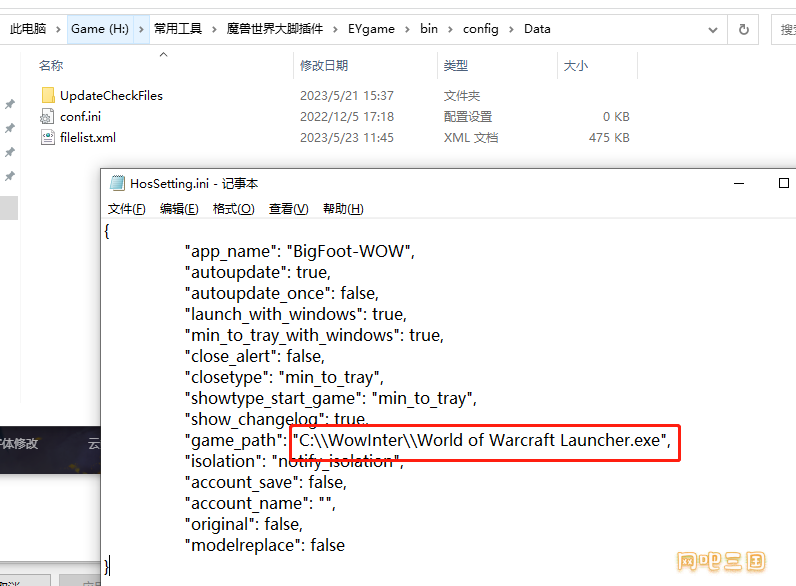
Task: Minimize the HosSetting.ini Notepad window
Action: (739, 183)
